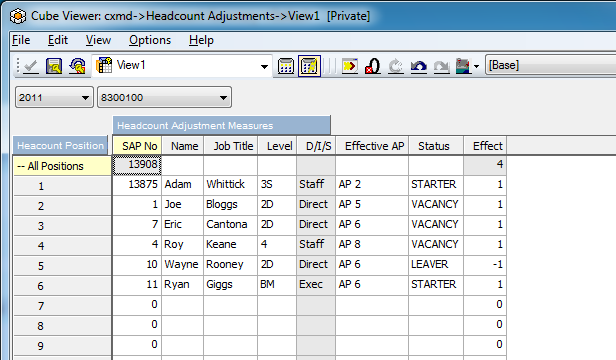Click the SAP No cell 13908

pyautogui.click(x=137, y=165)
